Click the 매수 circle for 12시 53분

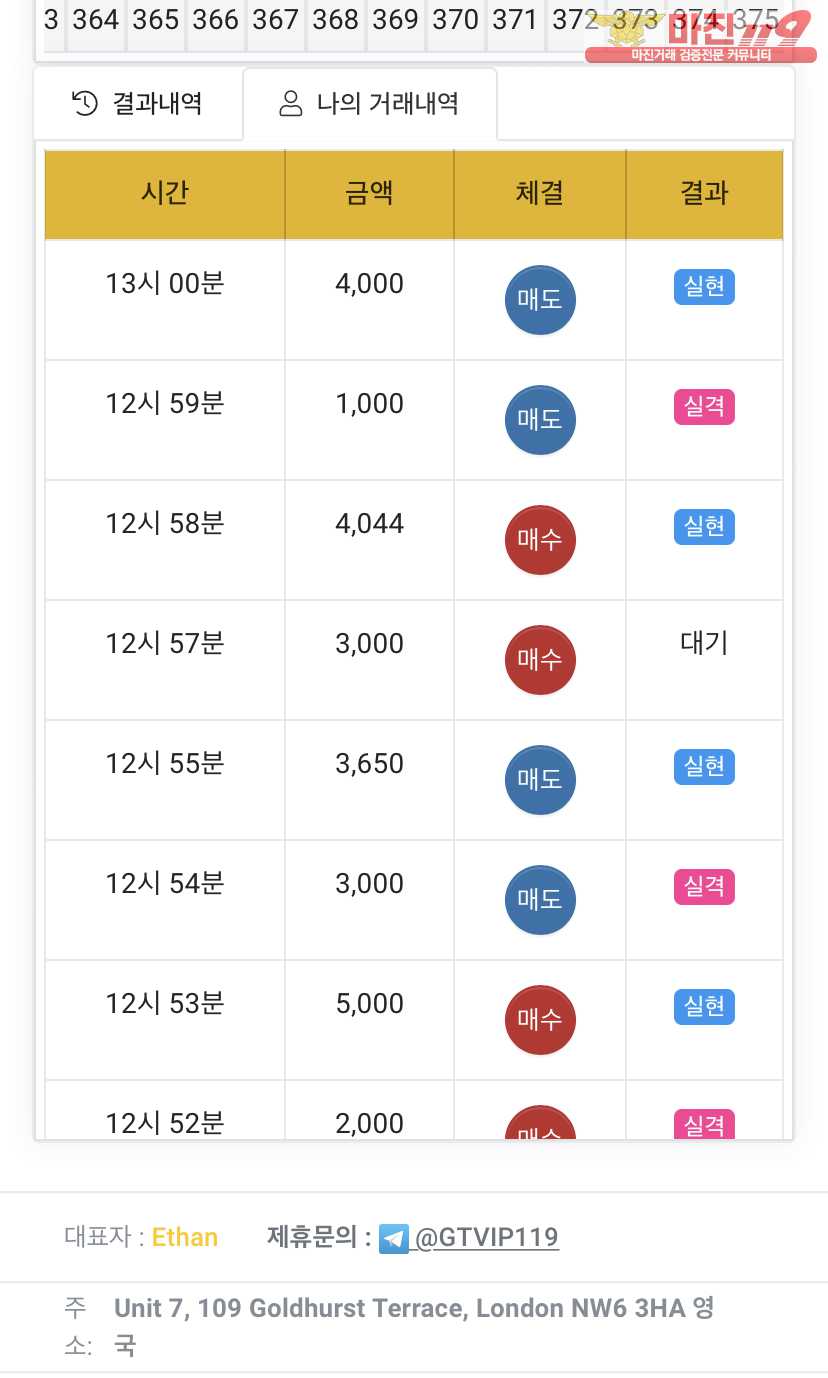pyautogui.click(x=540, y=1019)
